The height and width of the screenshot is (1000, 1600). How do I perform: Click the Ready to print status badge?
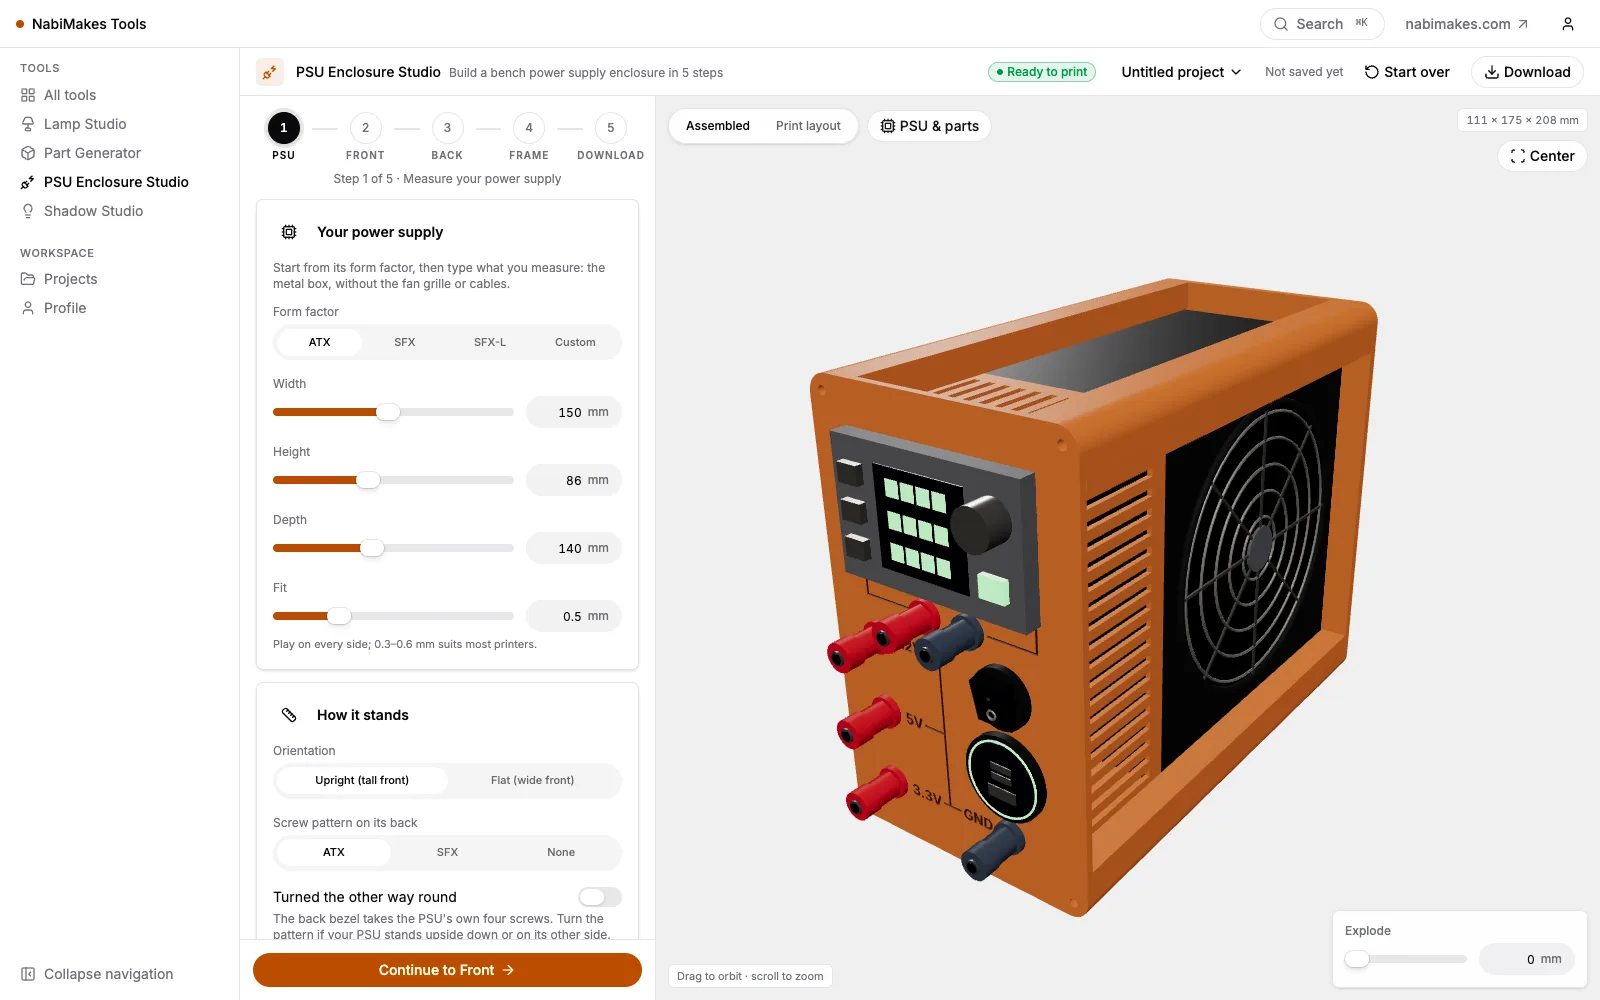point(1042,72)
